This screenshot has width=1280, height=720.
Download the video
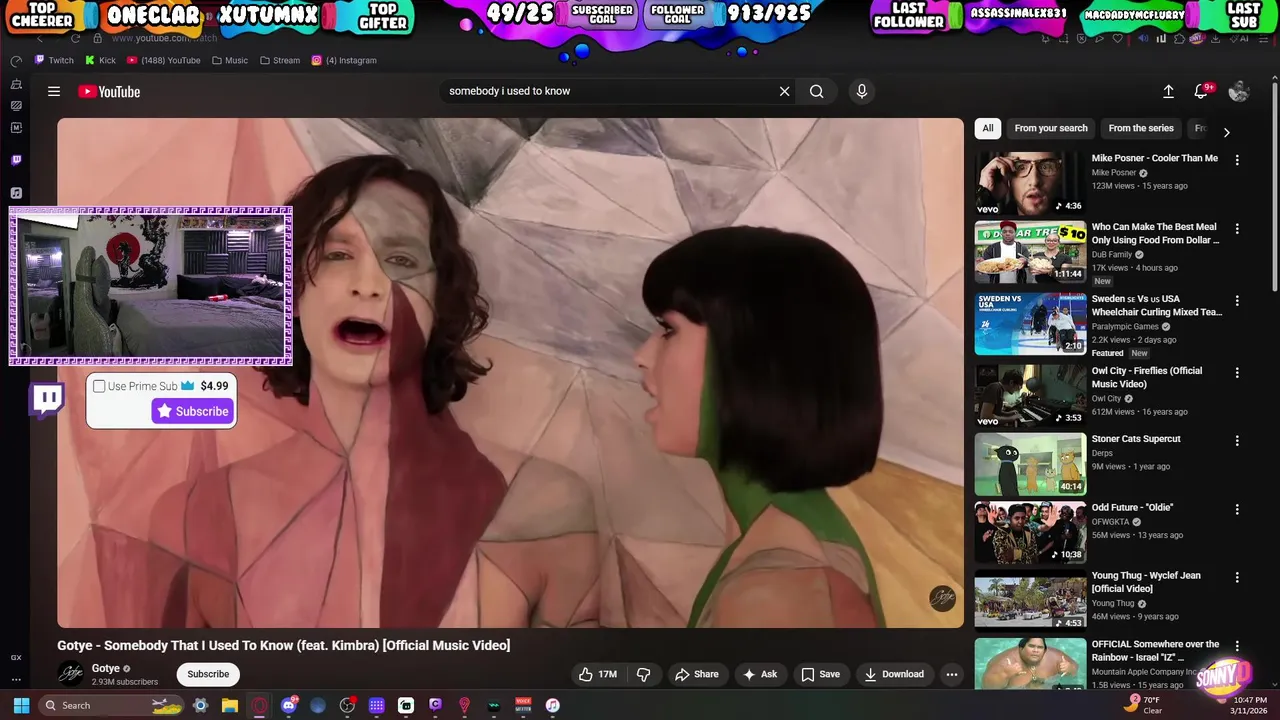click(894, 674)
